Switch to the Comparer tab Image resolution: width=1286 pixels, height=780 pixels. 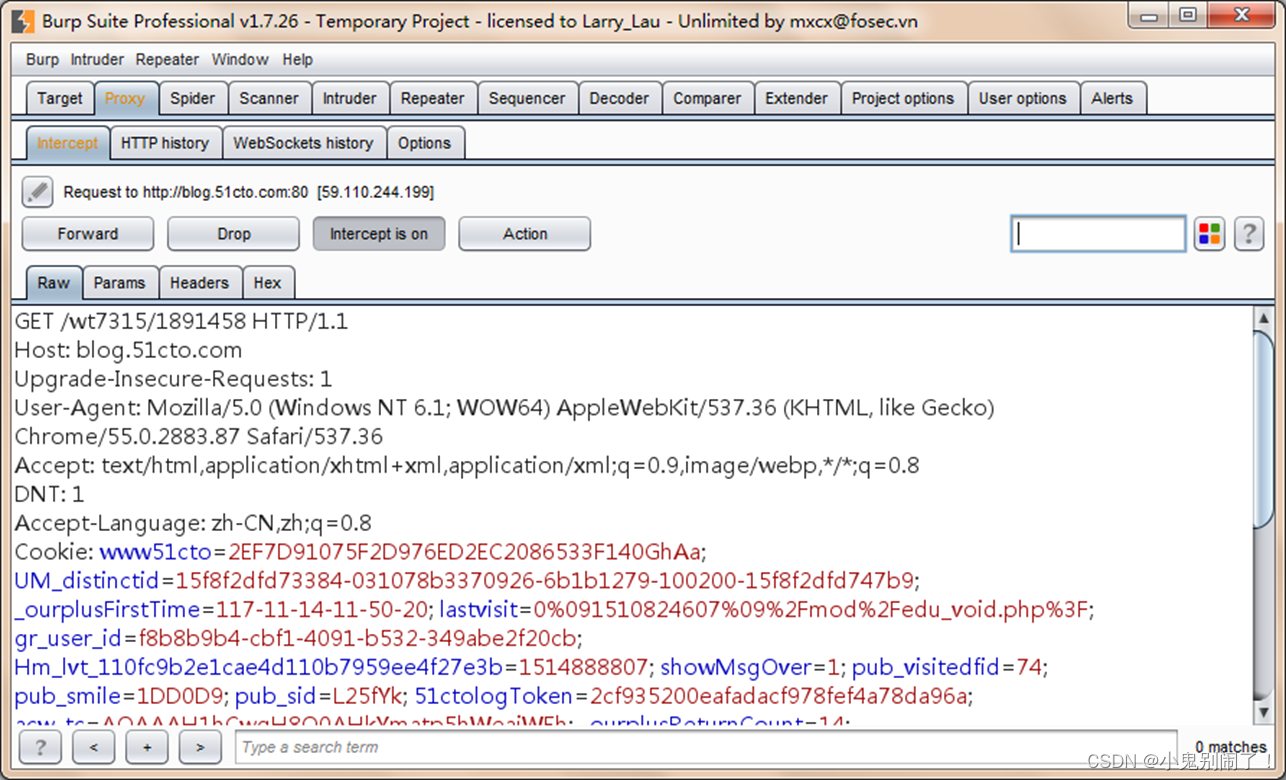[x=707, y=98]
